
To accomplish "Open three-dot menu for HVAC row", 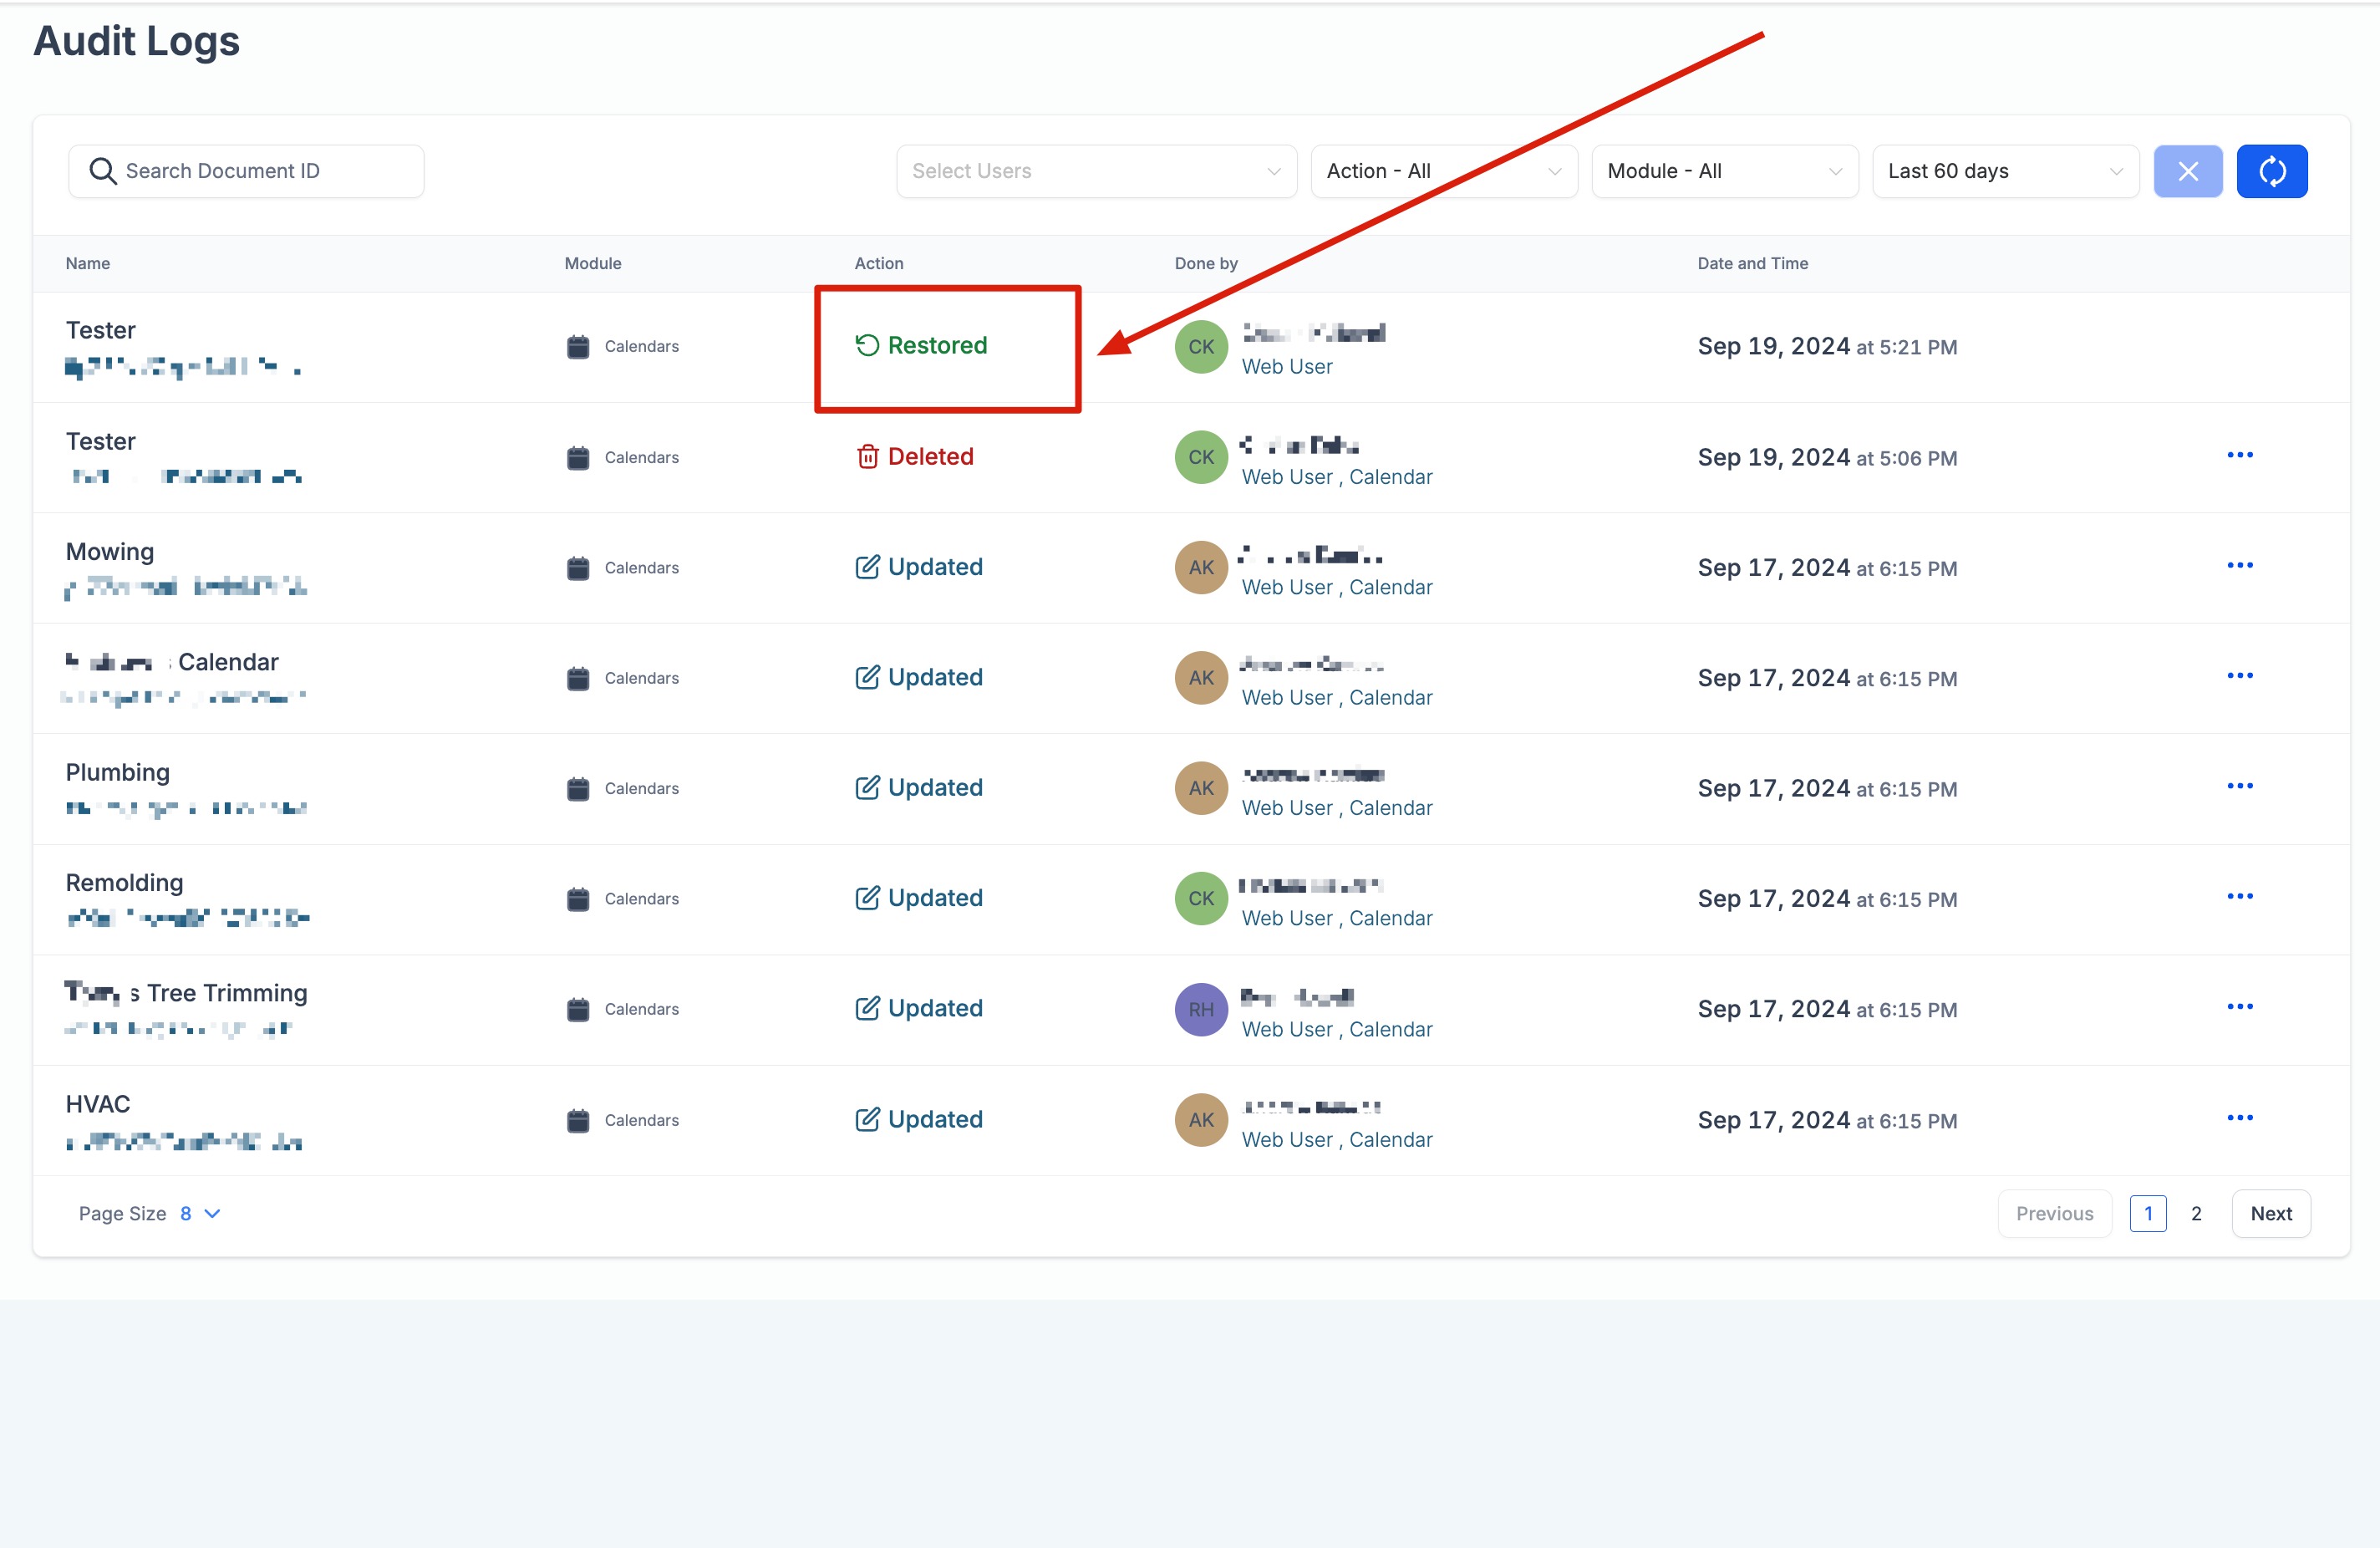I will [x=2239, y=1117].
